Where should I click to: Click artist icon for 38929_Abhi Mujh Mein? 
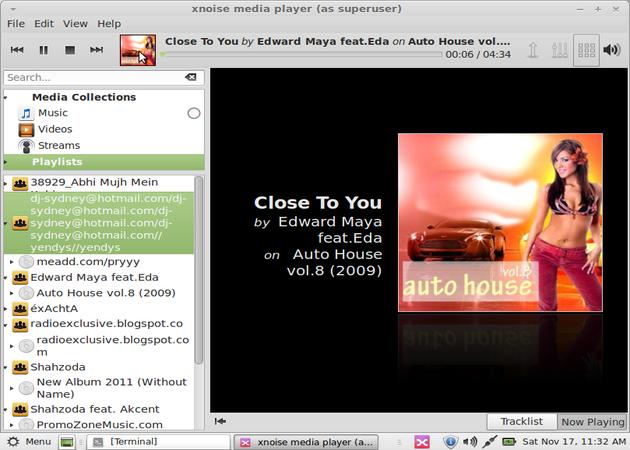20,184
